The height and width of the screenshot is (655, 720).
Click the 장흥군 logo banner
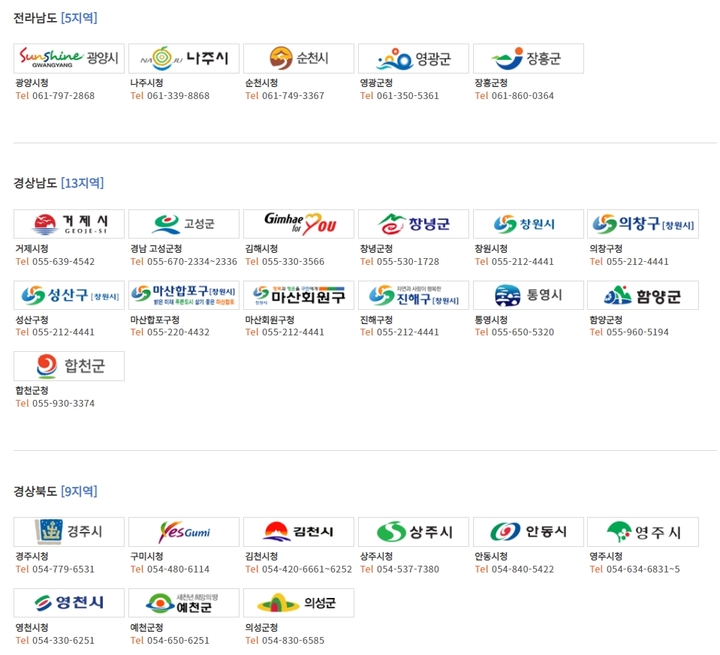click(x=528, y=58)
